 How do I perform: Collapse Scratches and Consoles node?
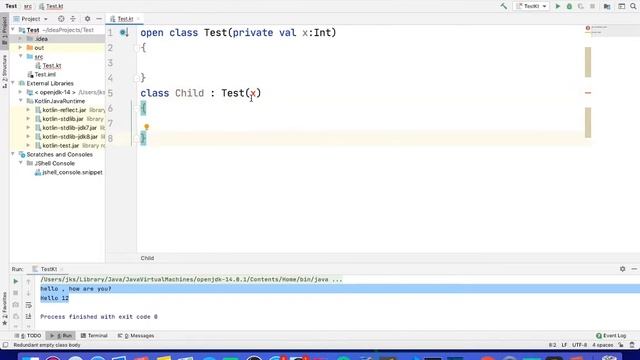13,154
